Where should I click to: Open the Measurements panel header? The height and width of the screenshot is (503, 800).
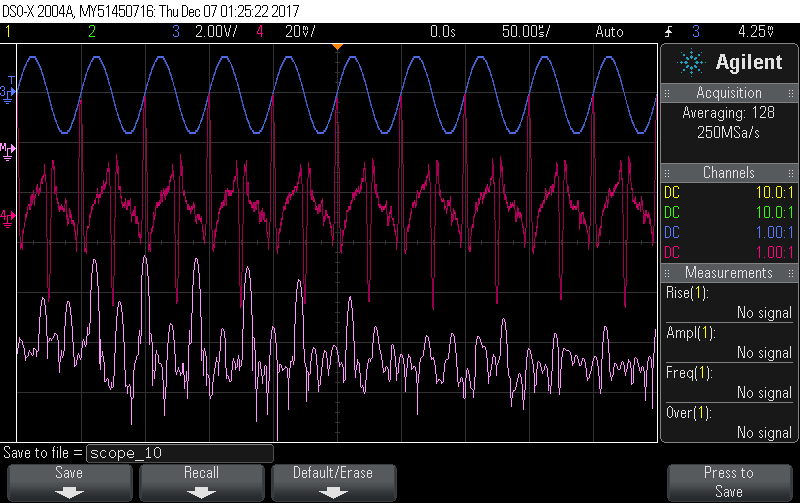(x=729, y=272)
